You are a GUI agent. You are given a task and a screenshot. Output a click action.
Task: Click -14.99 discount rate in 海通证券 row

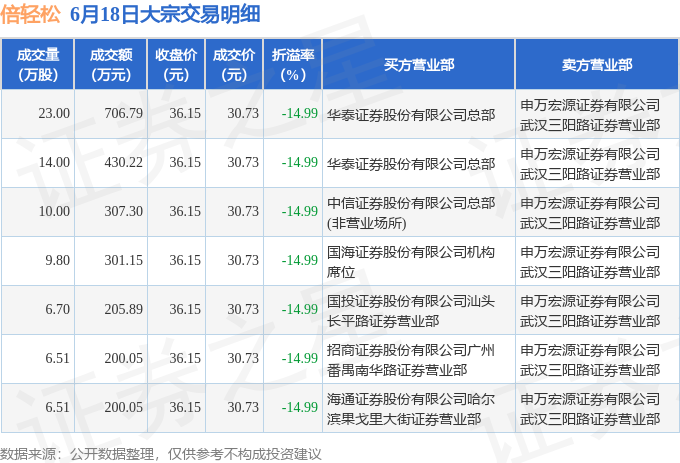(x=300, y=408)
